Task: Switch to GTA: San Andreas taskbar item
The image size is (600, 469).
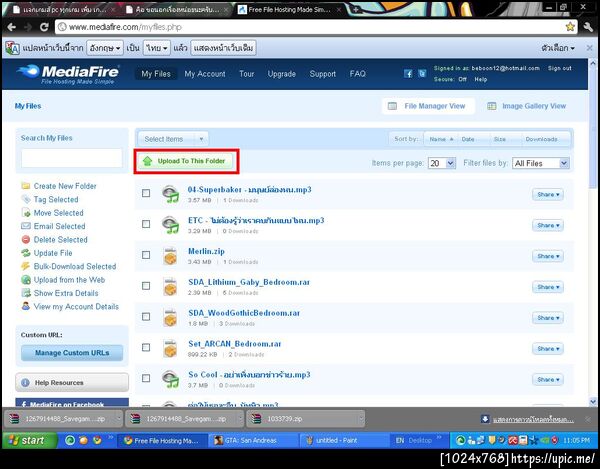Action: click(253, 441)
